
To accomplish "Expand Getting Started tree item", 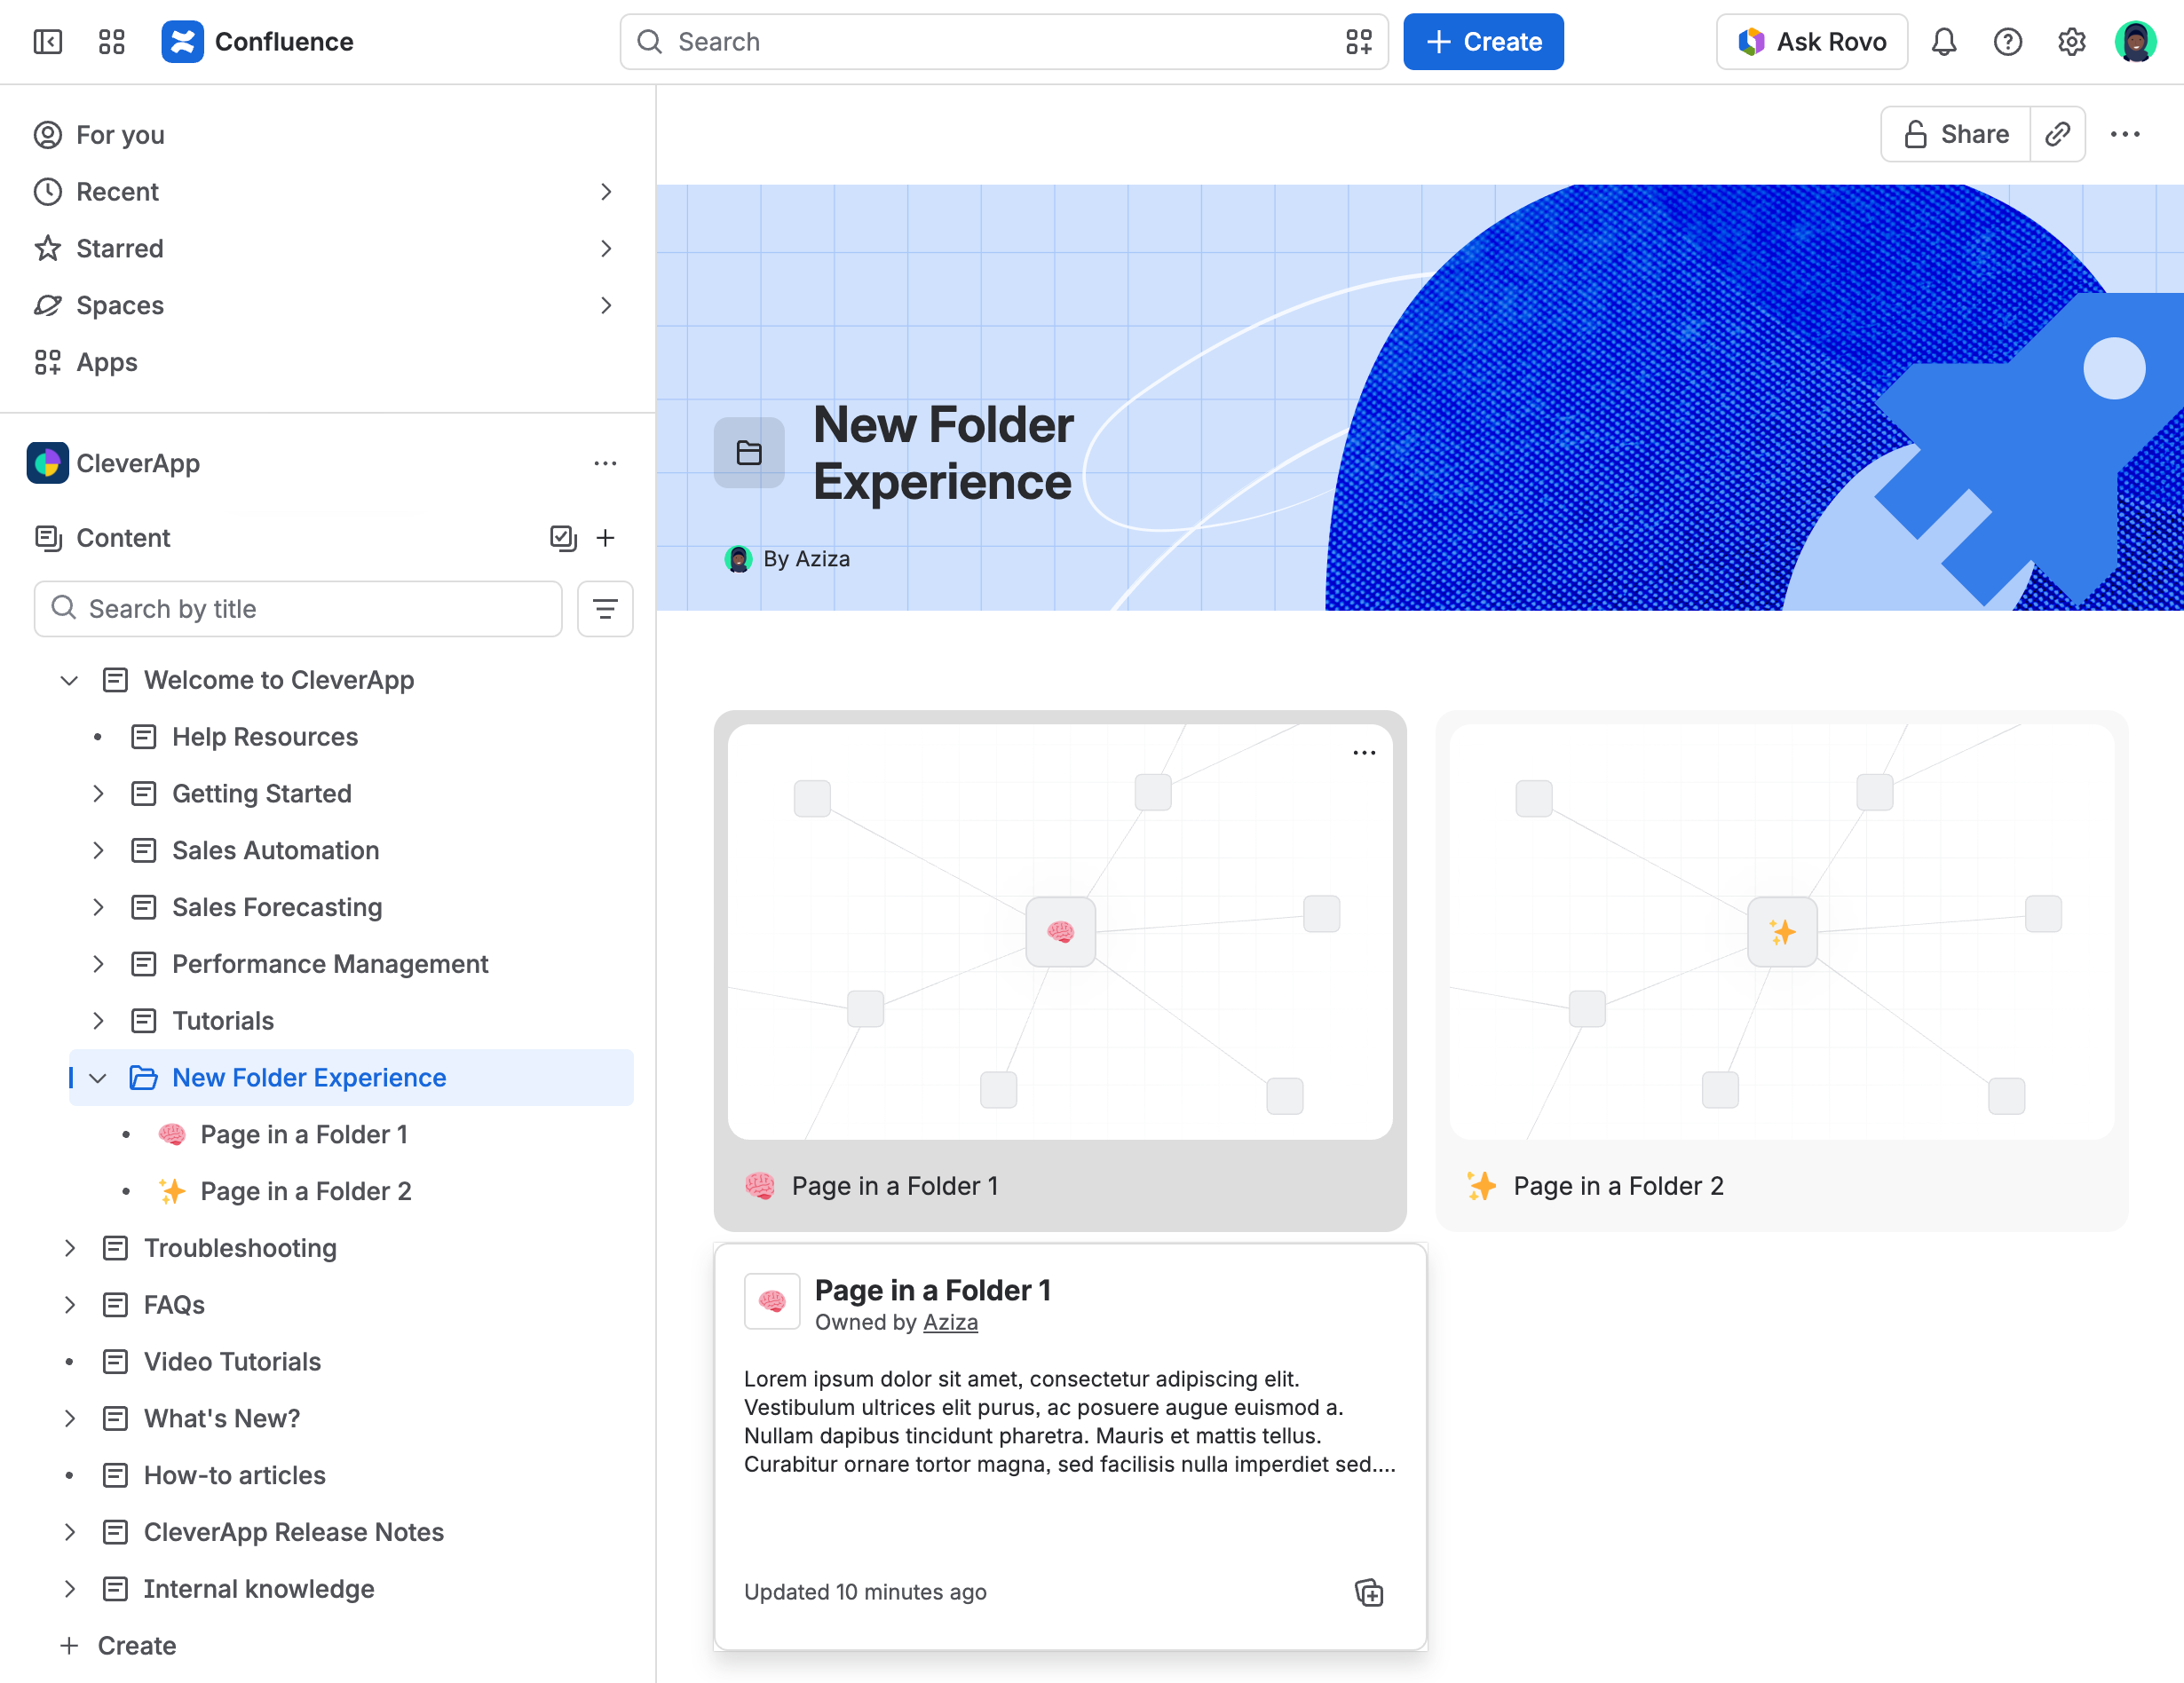I will 97,794.
